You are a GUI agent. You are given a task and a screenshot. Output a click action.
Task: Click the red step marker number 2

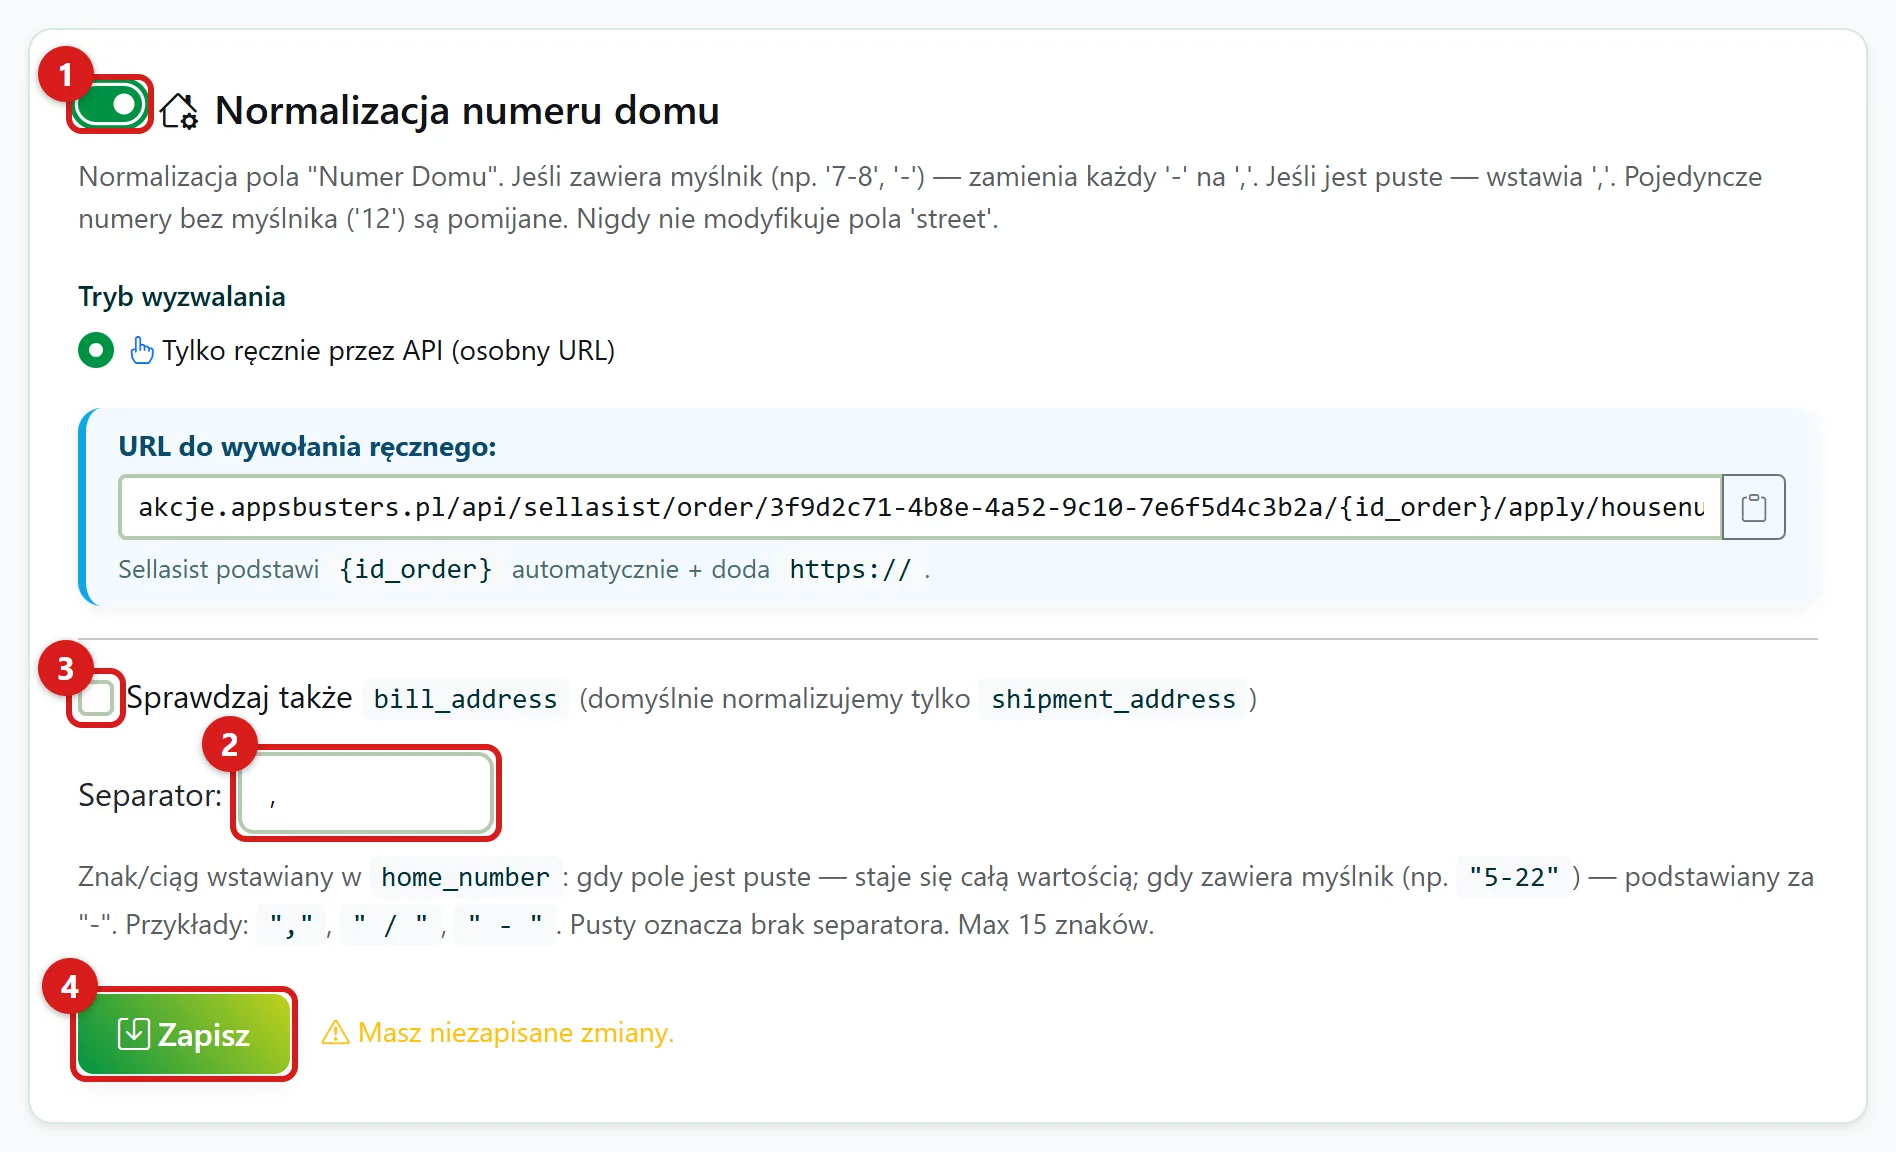point(230,745)
